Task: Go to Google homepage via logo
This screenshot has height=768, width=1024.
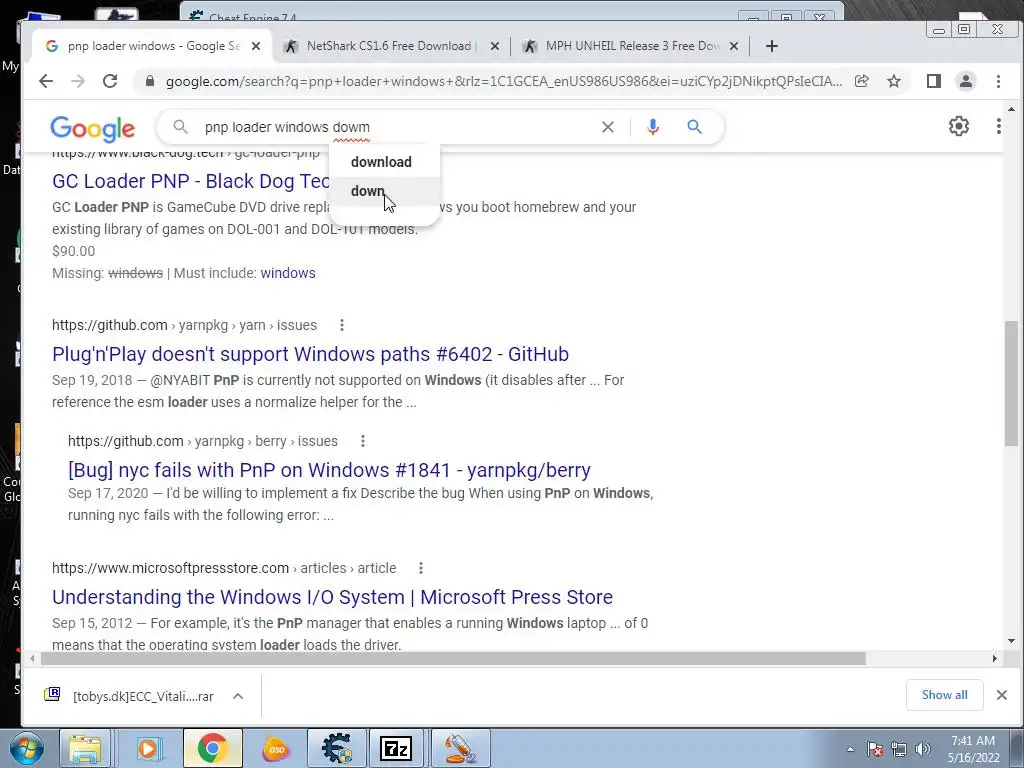Action: [x=93, y=128]
